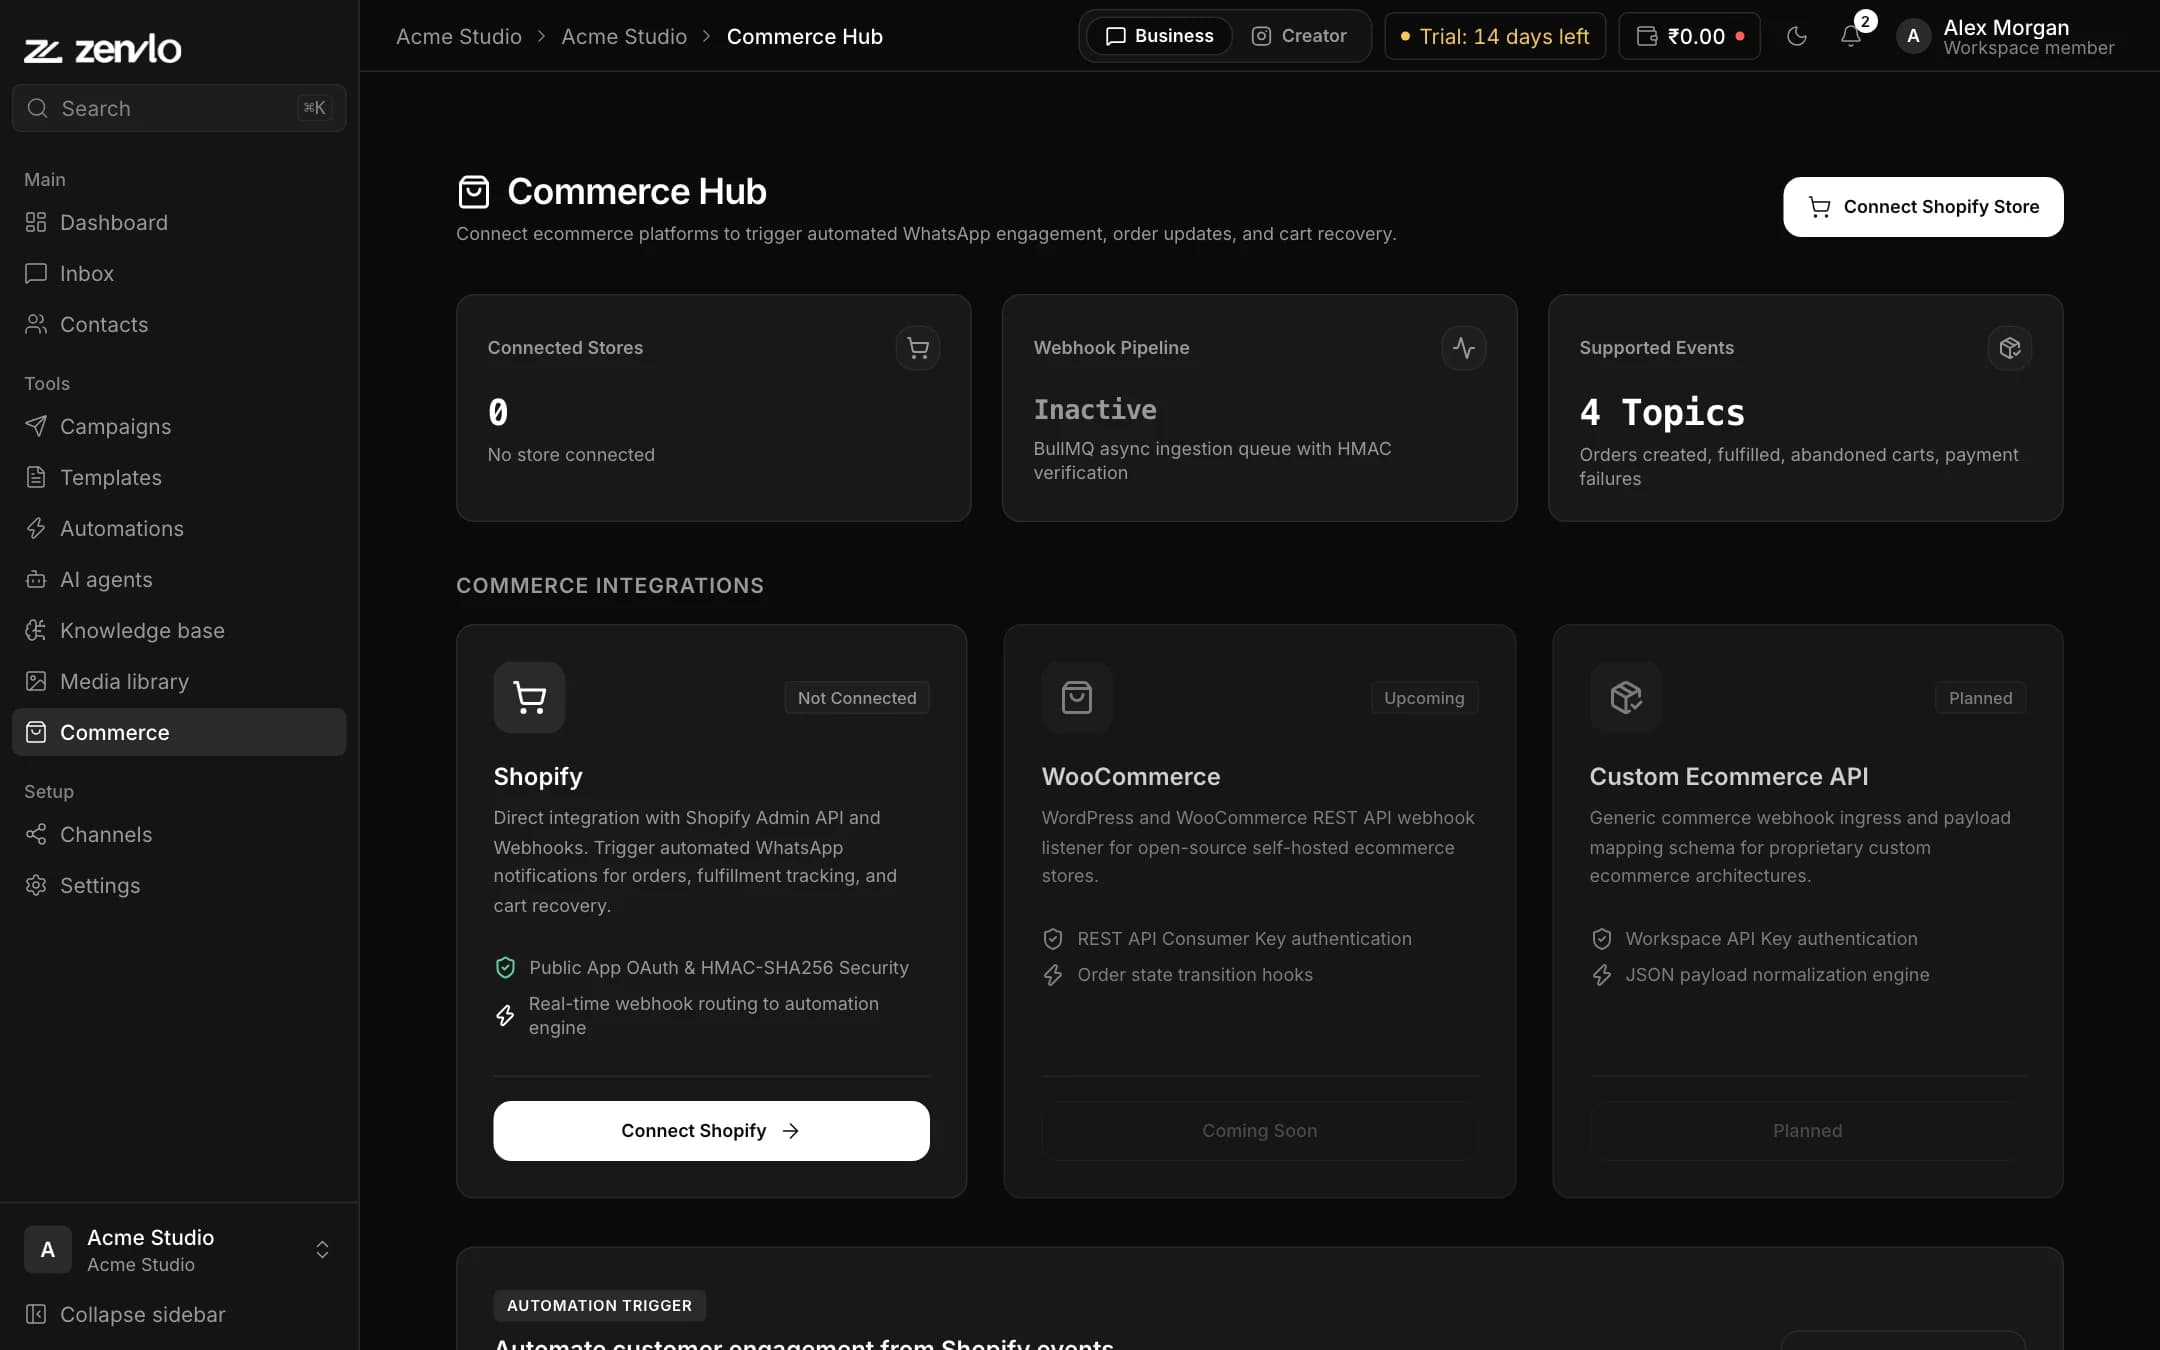This screenshot has height=1350, width=2160.
Task: Open the wallet balance ₹0.00
Action: click(x=1690, y=36)
